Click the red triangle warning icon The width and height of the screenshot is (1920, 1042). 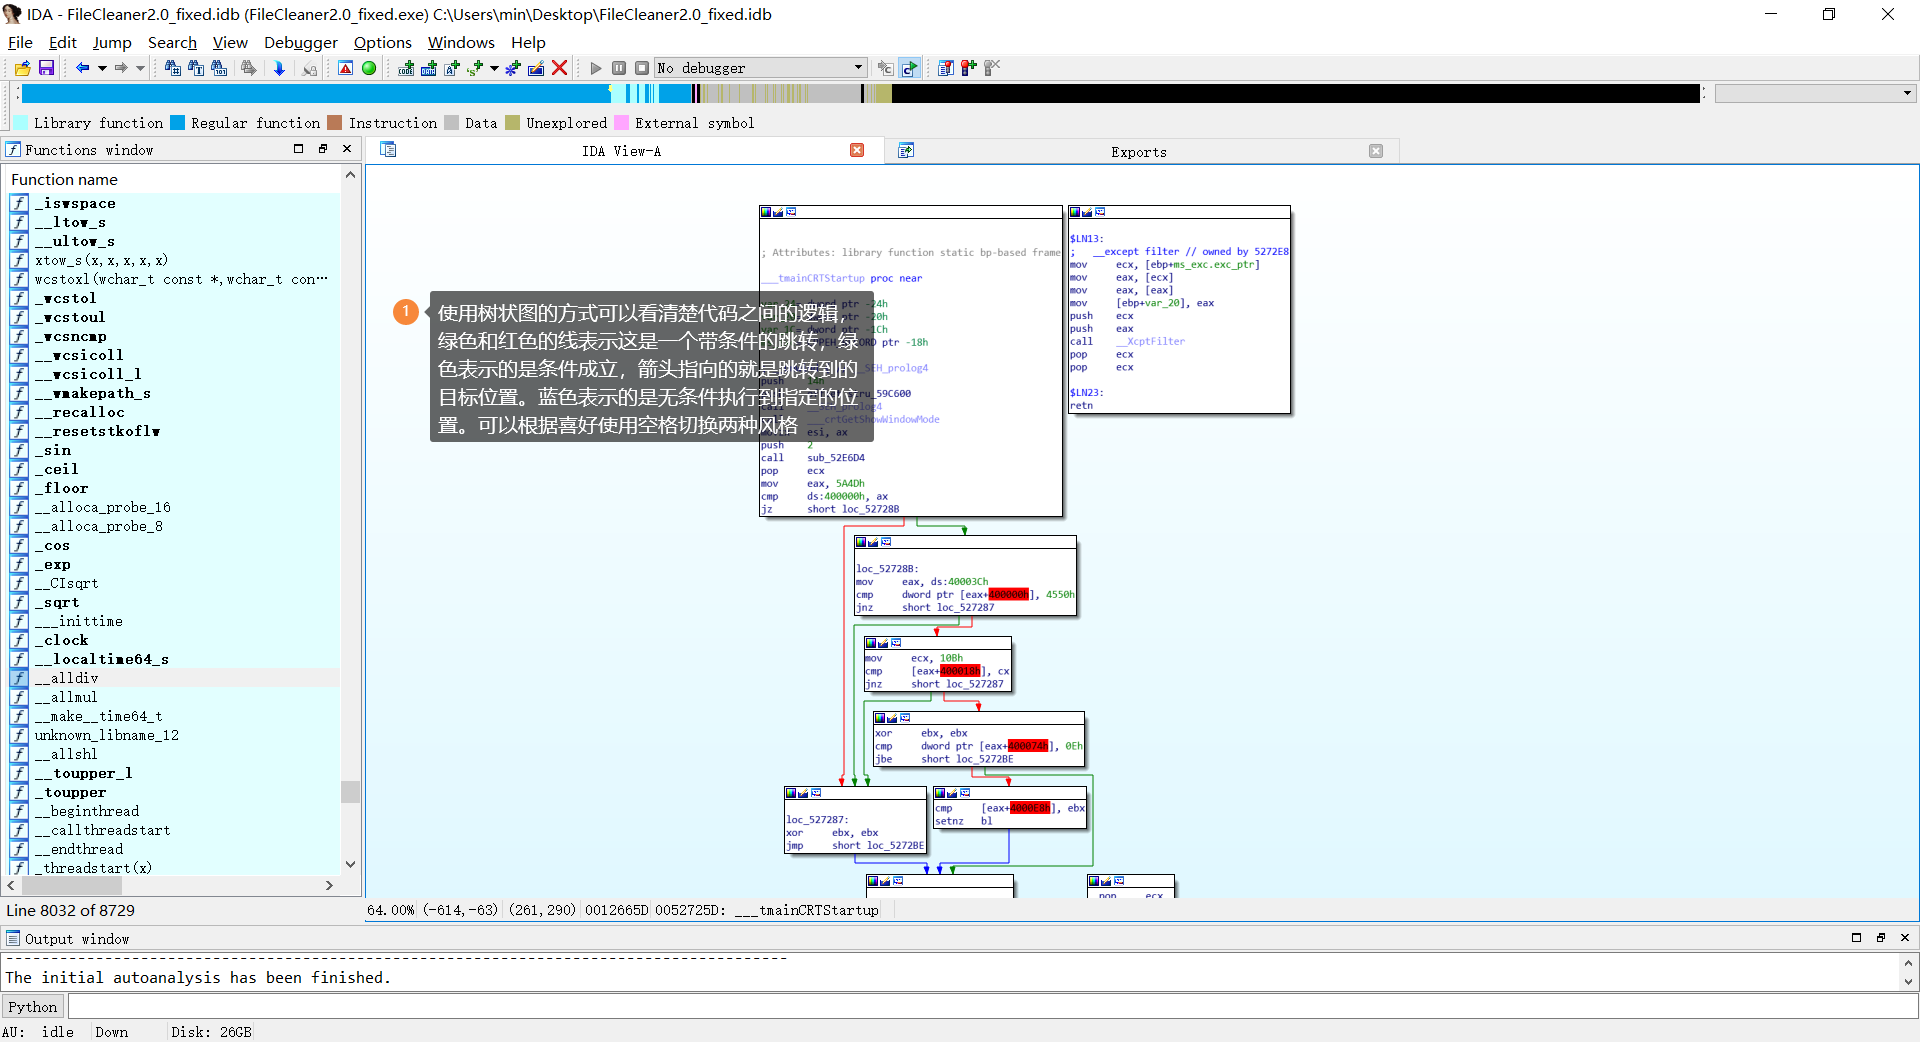(x=345, y=68)
